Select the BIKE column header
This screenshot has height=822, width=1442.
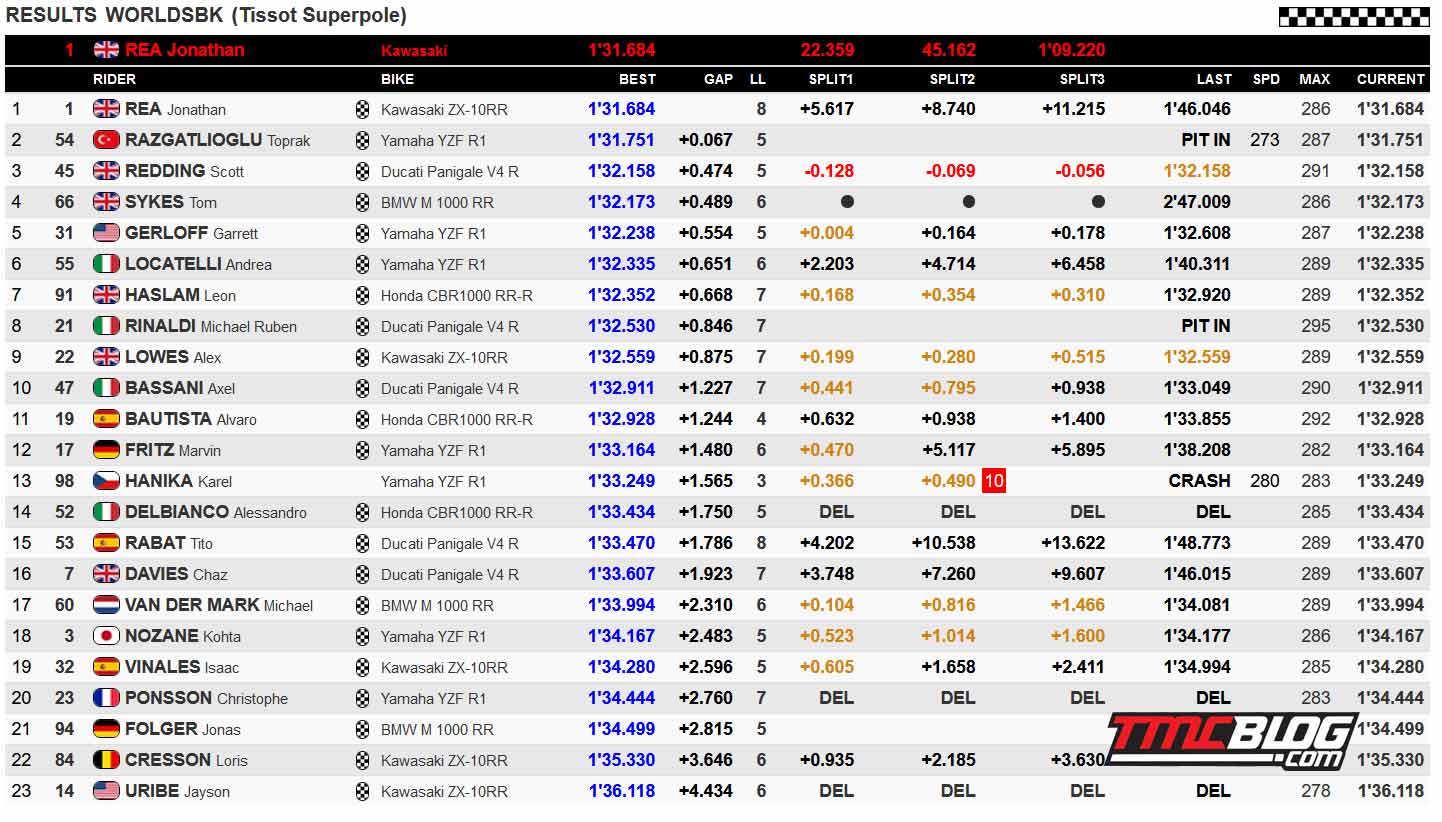point(397,79)
